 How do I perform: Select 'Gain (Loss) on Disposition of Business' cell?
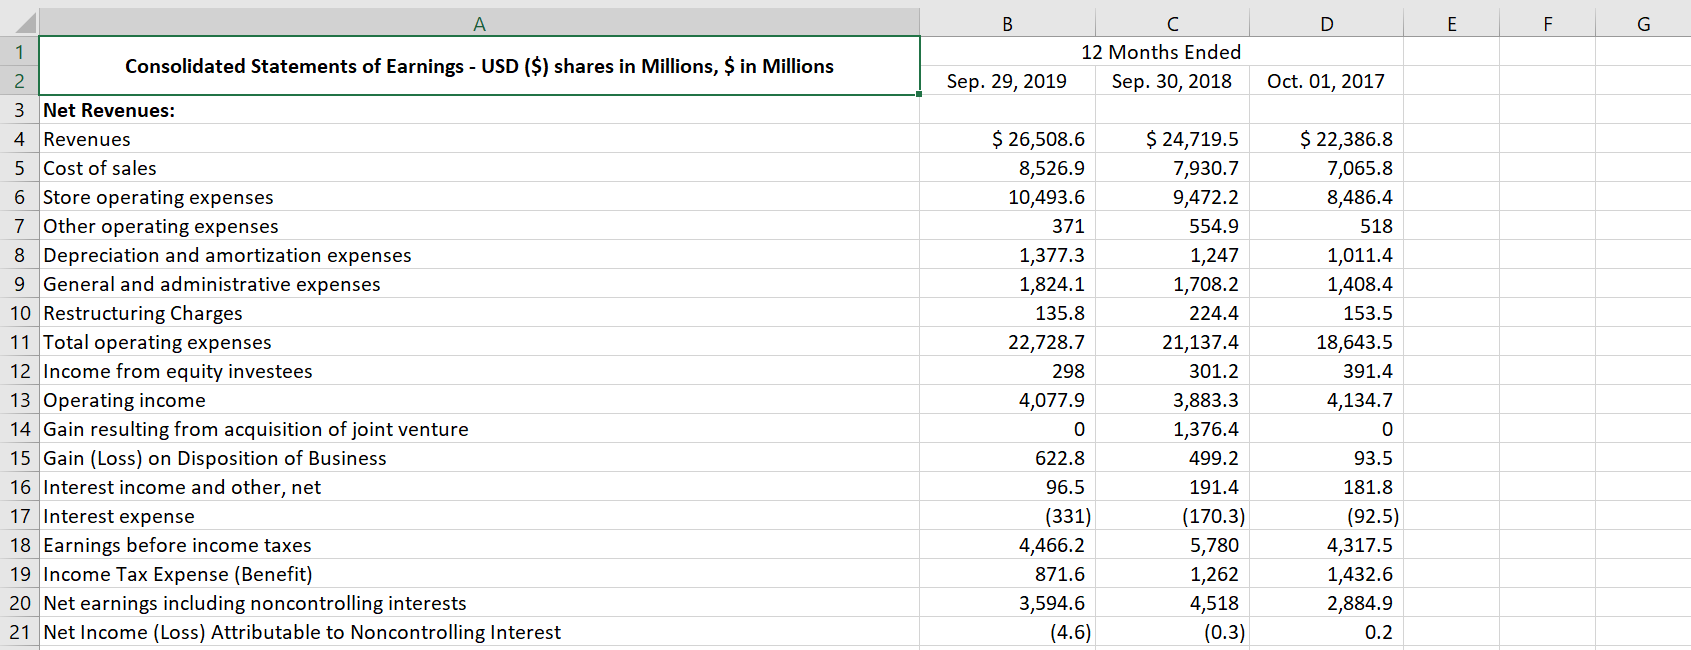479,458
